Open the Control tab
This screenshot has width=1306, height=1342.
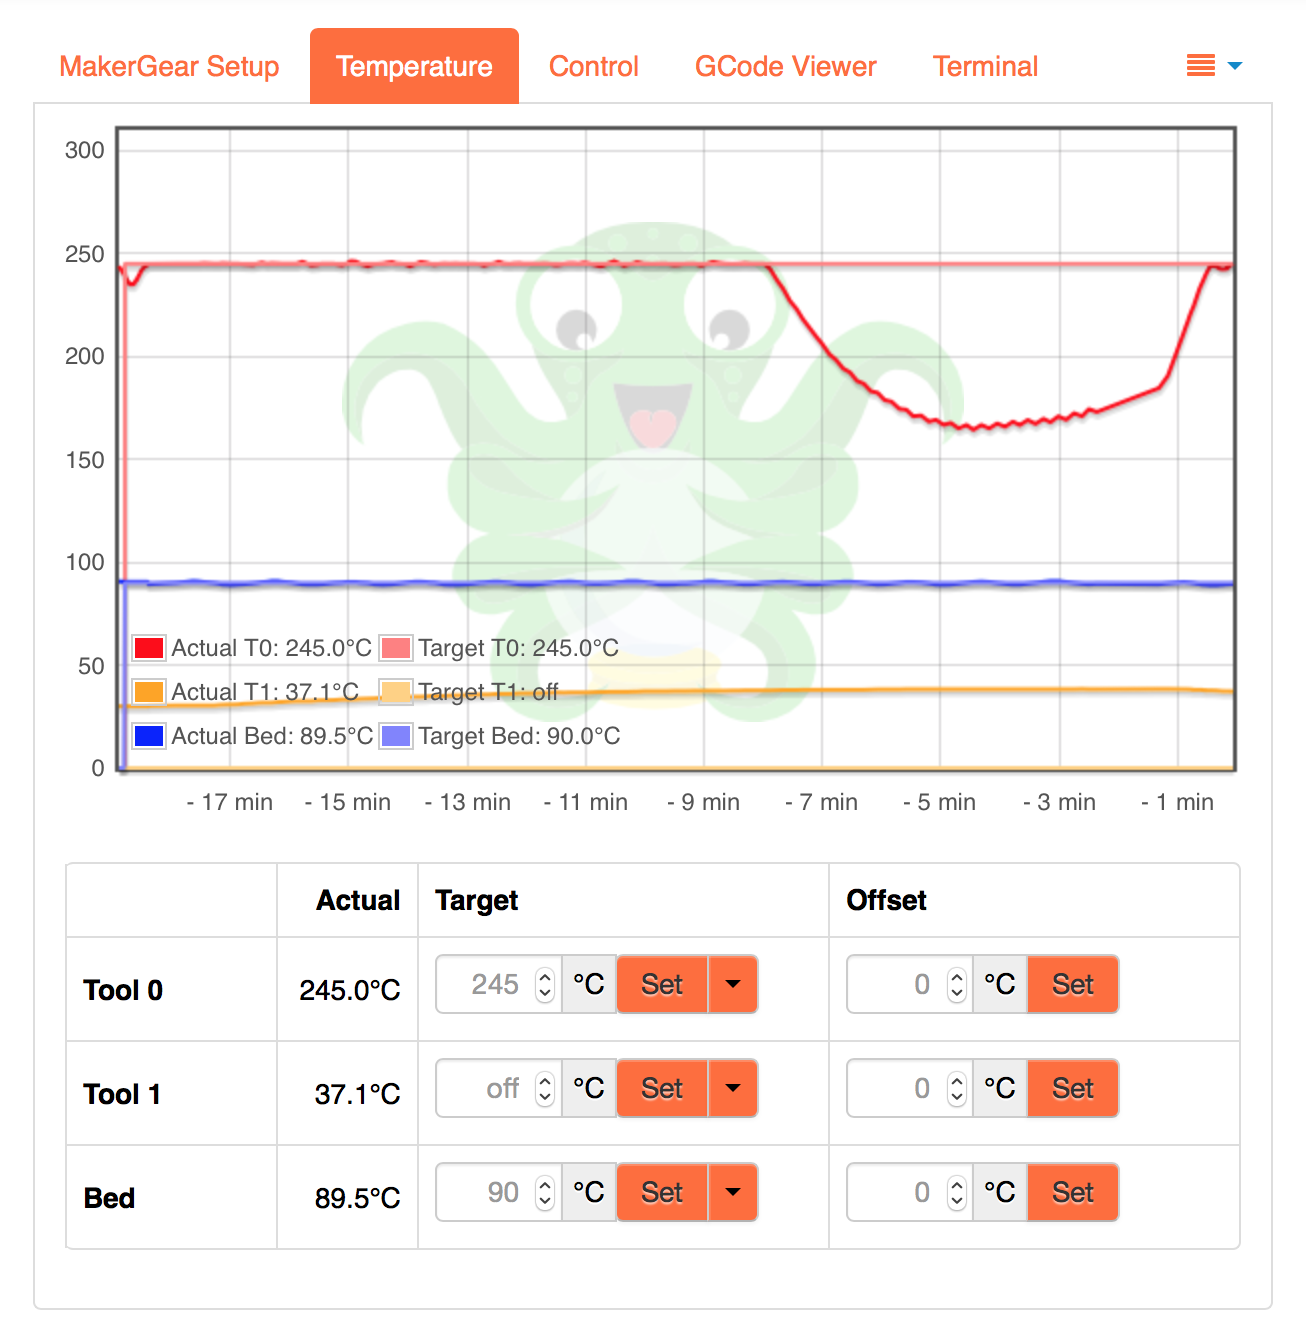pyautogui.click(x=593, y=67)
